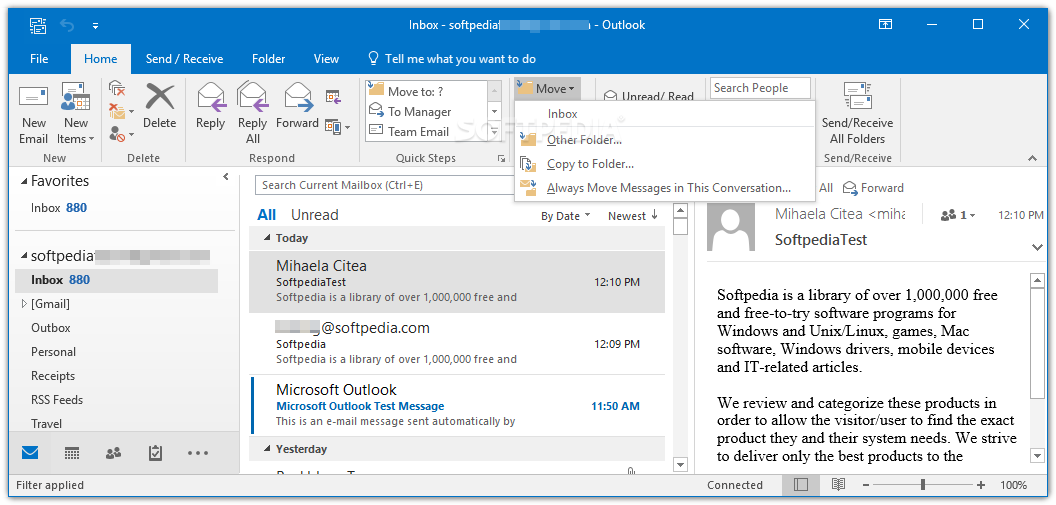This screenshot has height=505, width=1056.
Task: Open Customize Quick Access Toolbar dropdown
Action: tap(95, 26)
